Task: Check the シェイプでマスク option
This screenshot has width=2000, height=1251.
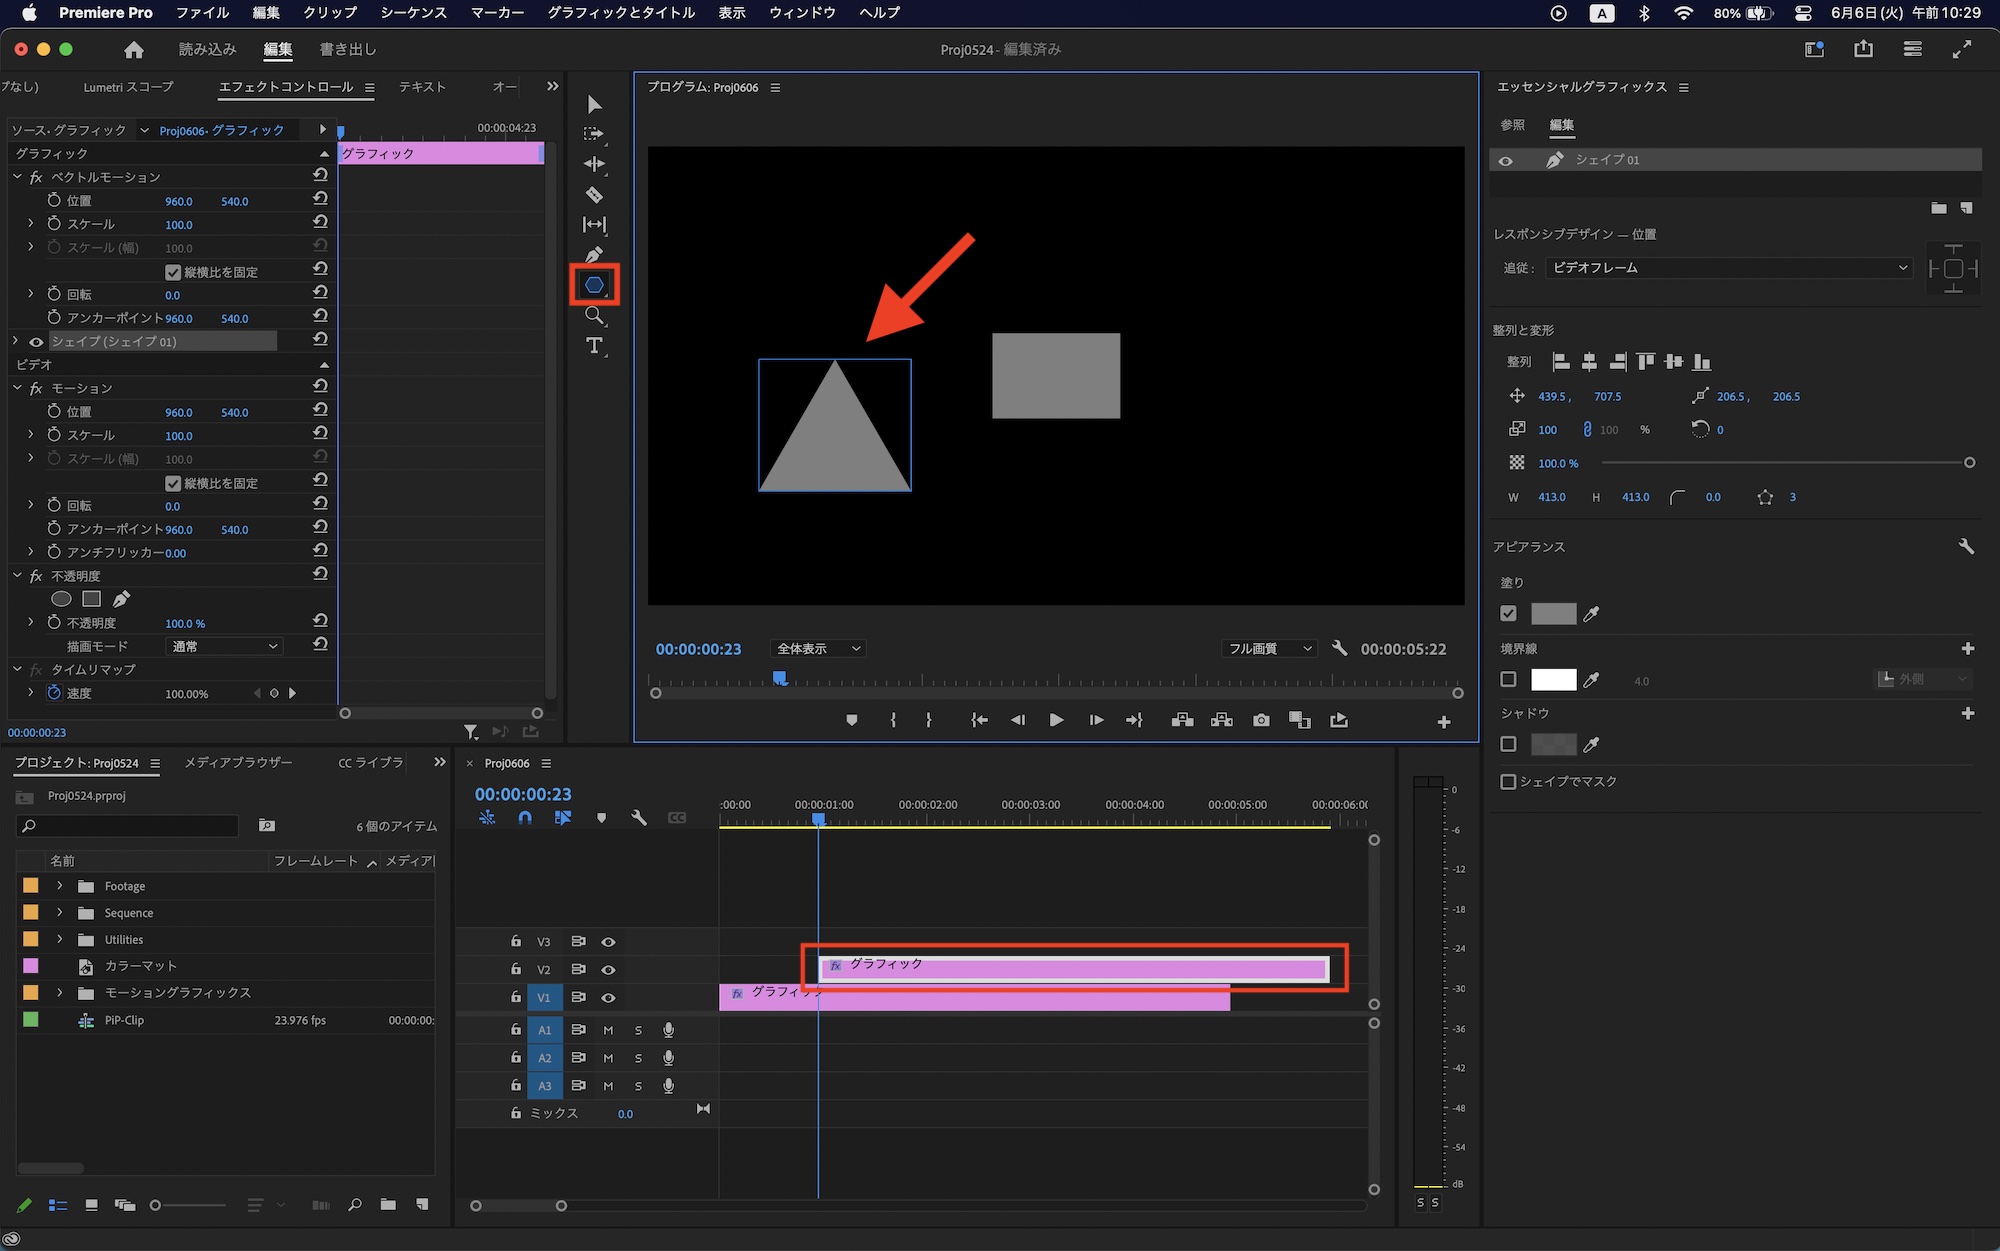Action: [x=1508, y=781]
